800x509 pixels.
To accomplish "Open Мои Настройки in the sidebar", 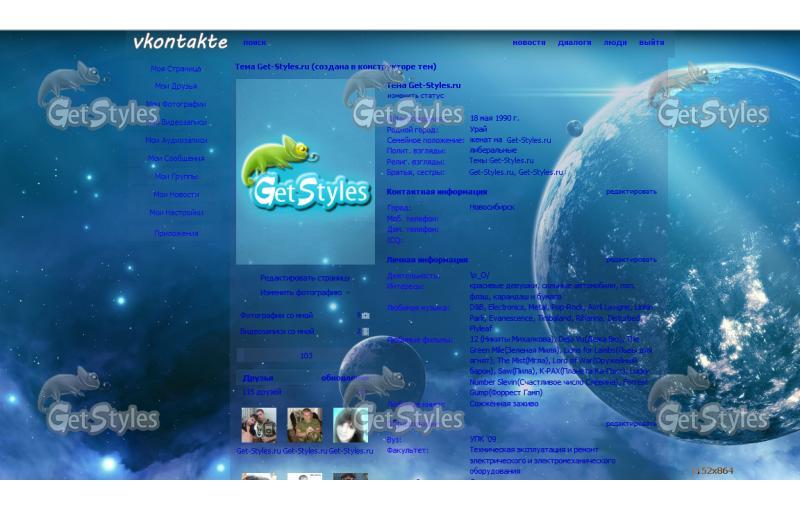I will [x=176, y=212].
